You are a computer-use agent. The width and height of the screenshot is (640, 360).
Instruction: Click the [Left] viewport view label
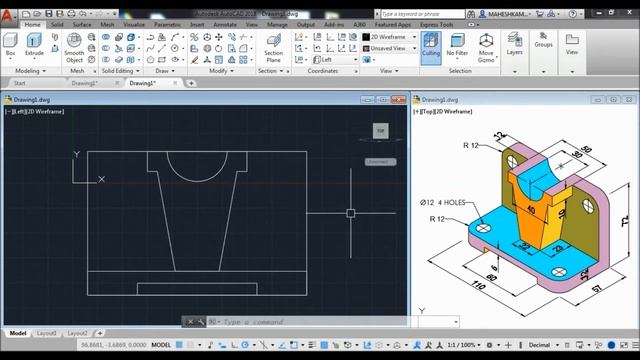[18, 111]
